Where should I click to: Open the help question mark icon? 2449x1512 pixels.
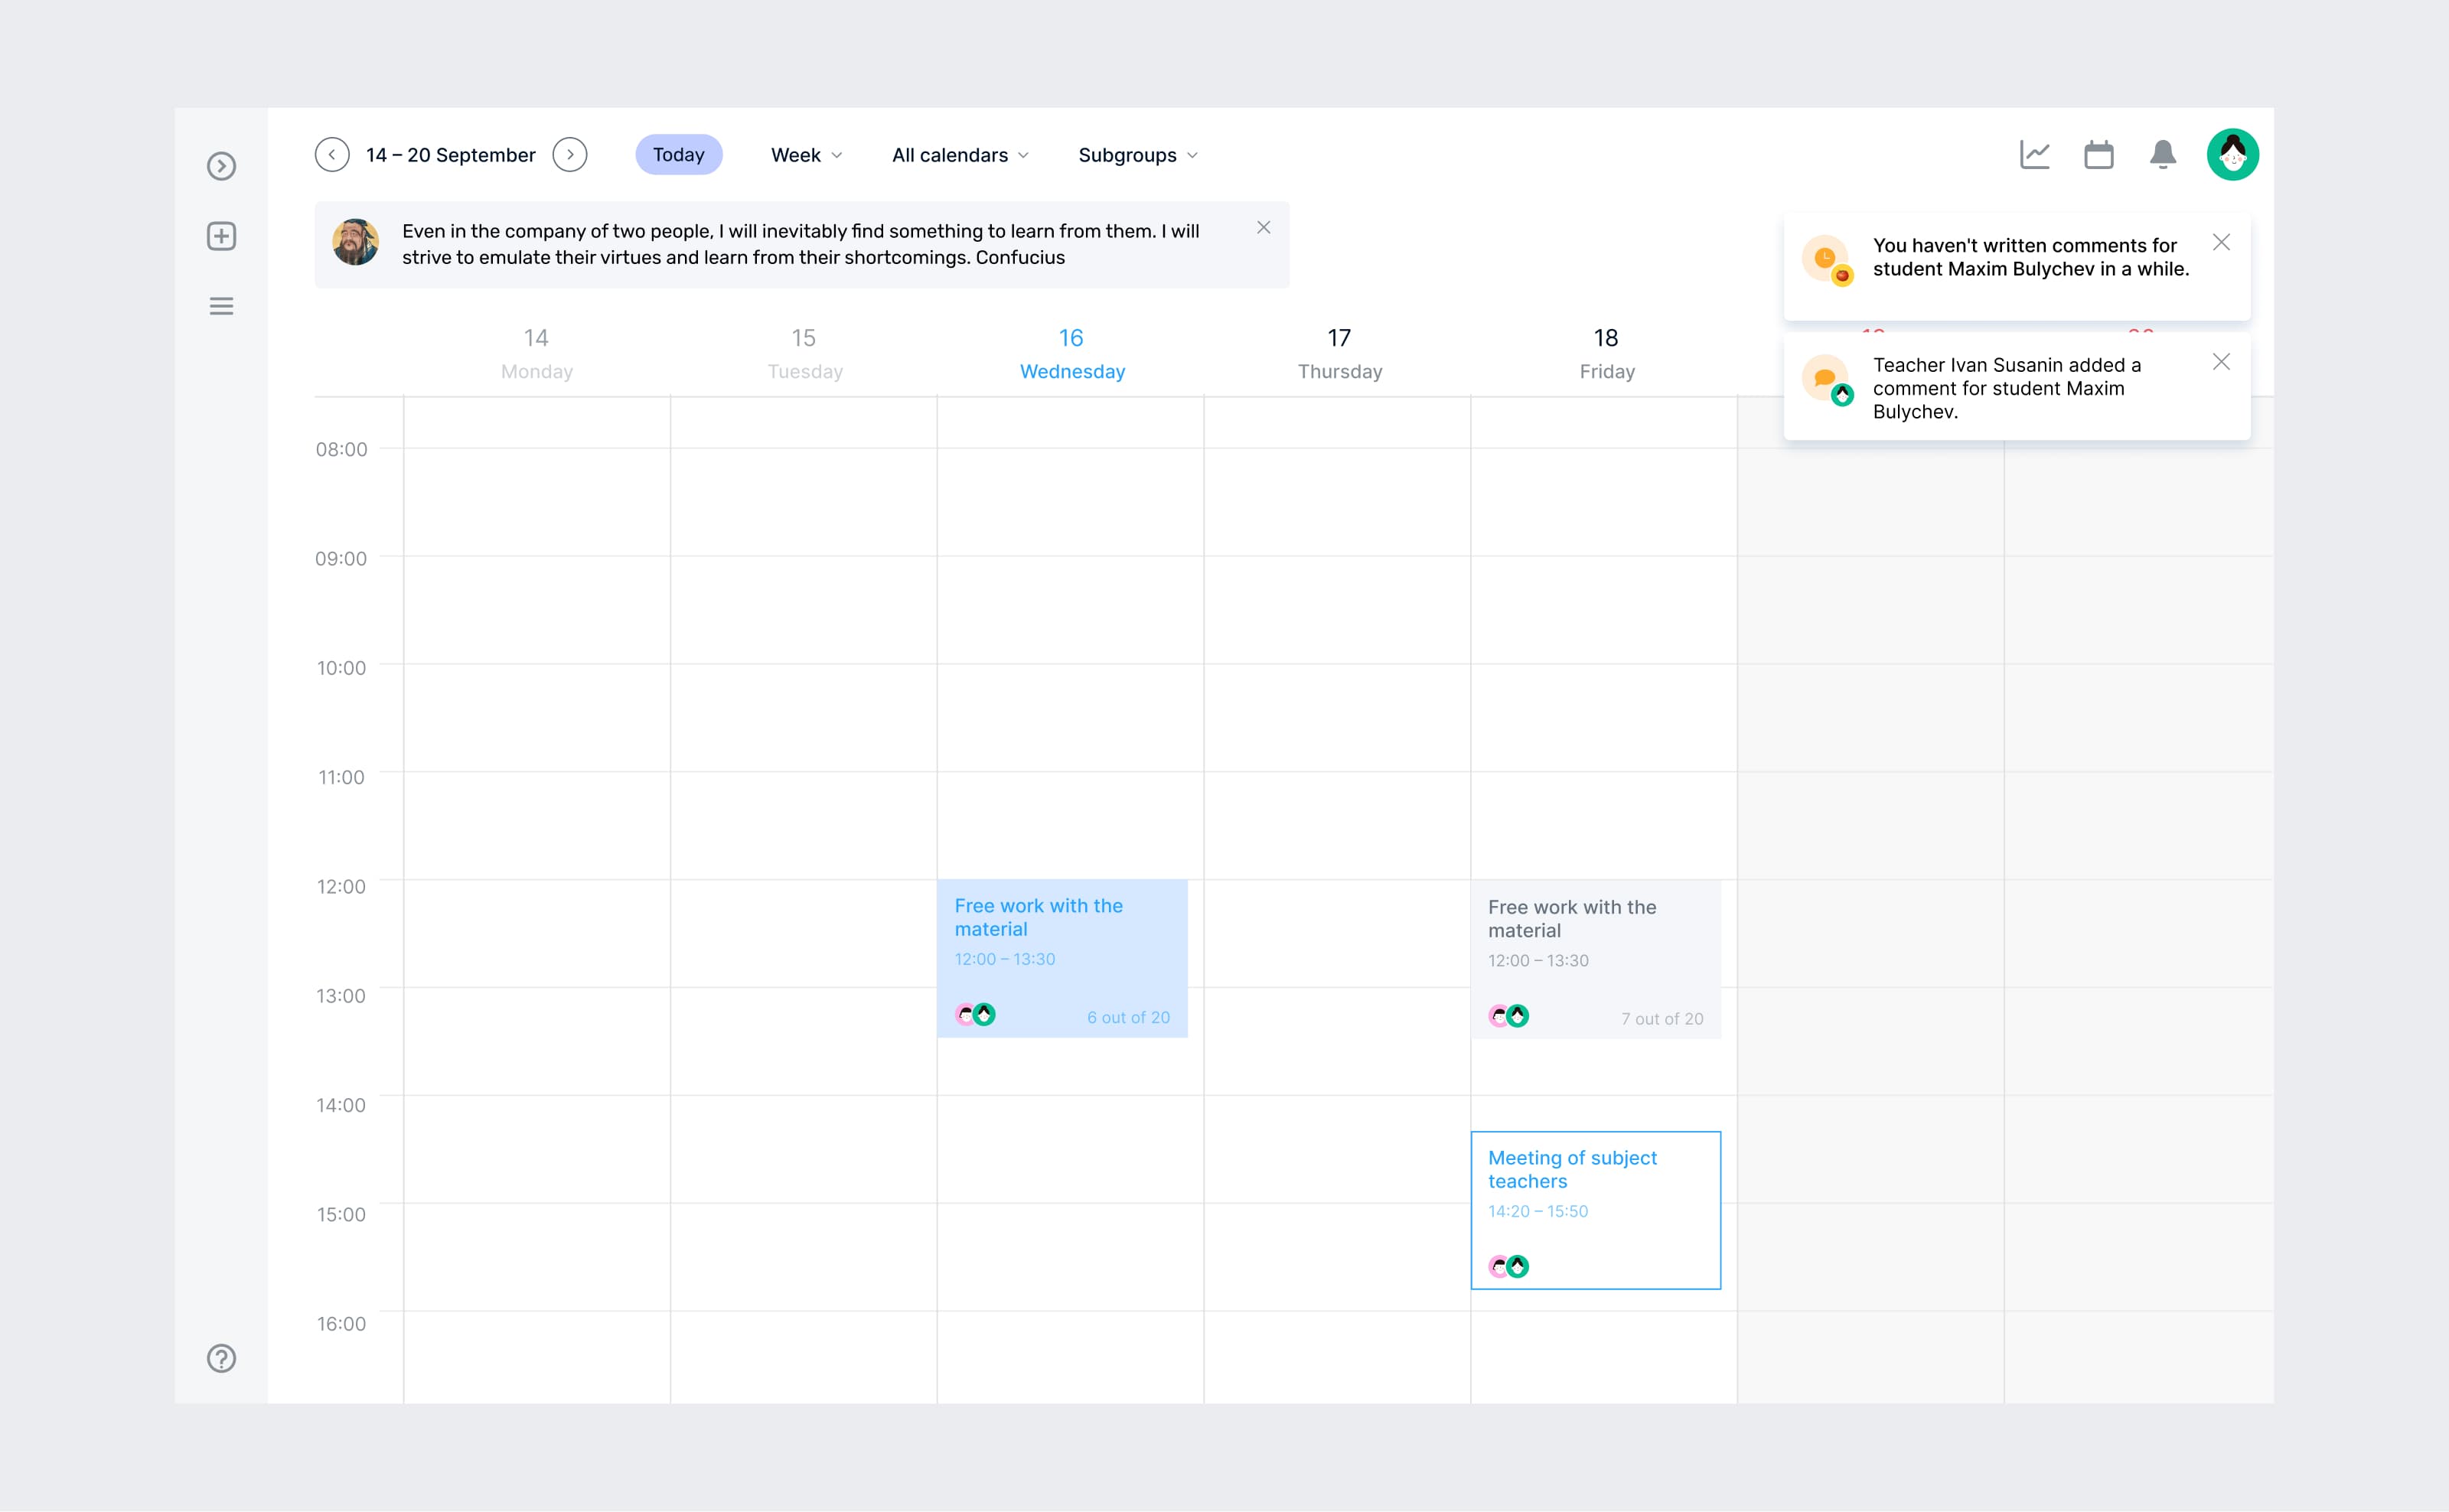click(221, 1358)
